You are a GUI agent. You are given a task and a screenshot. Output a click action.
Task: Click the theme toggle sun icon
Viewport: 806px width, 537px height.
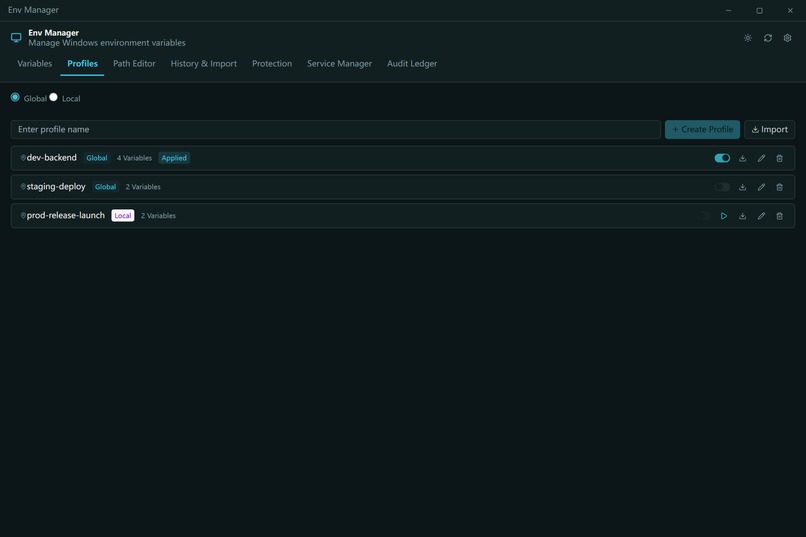coord(747,38)
